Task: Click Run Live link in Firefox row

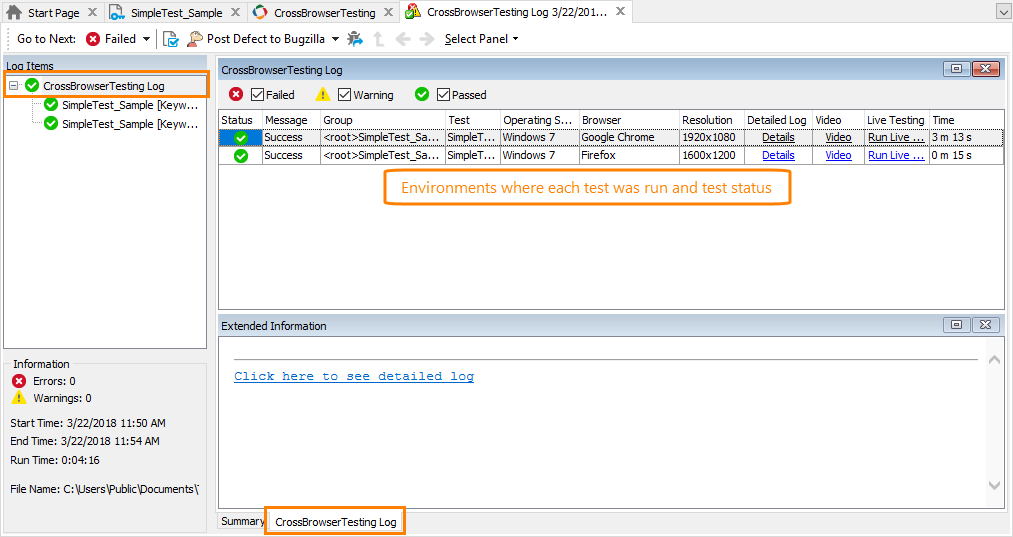Action: pos(896,156)
